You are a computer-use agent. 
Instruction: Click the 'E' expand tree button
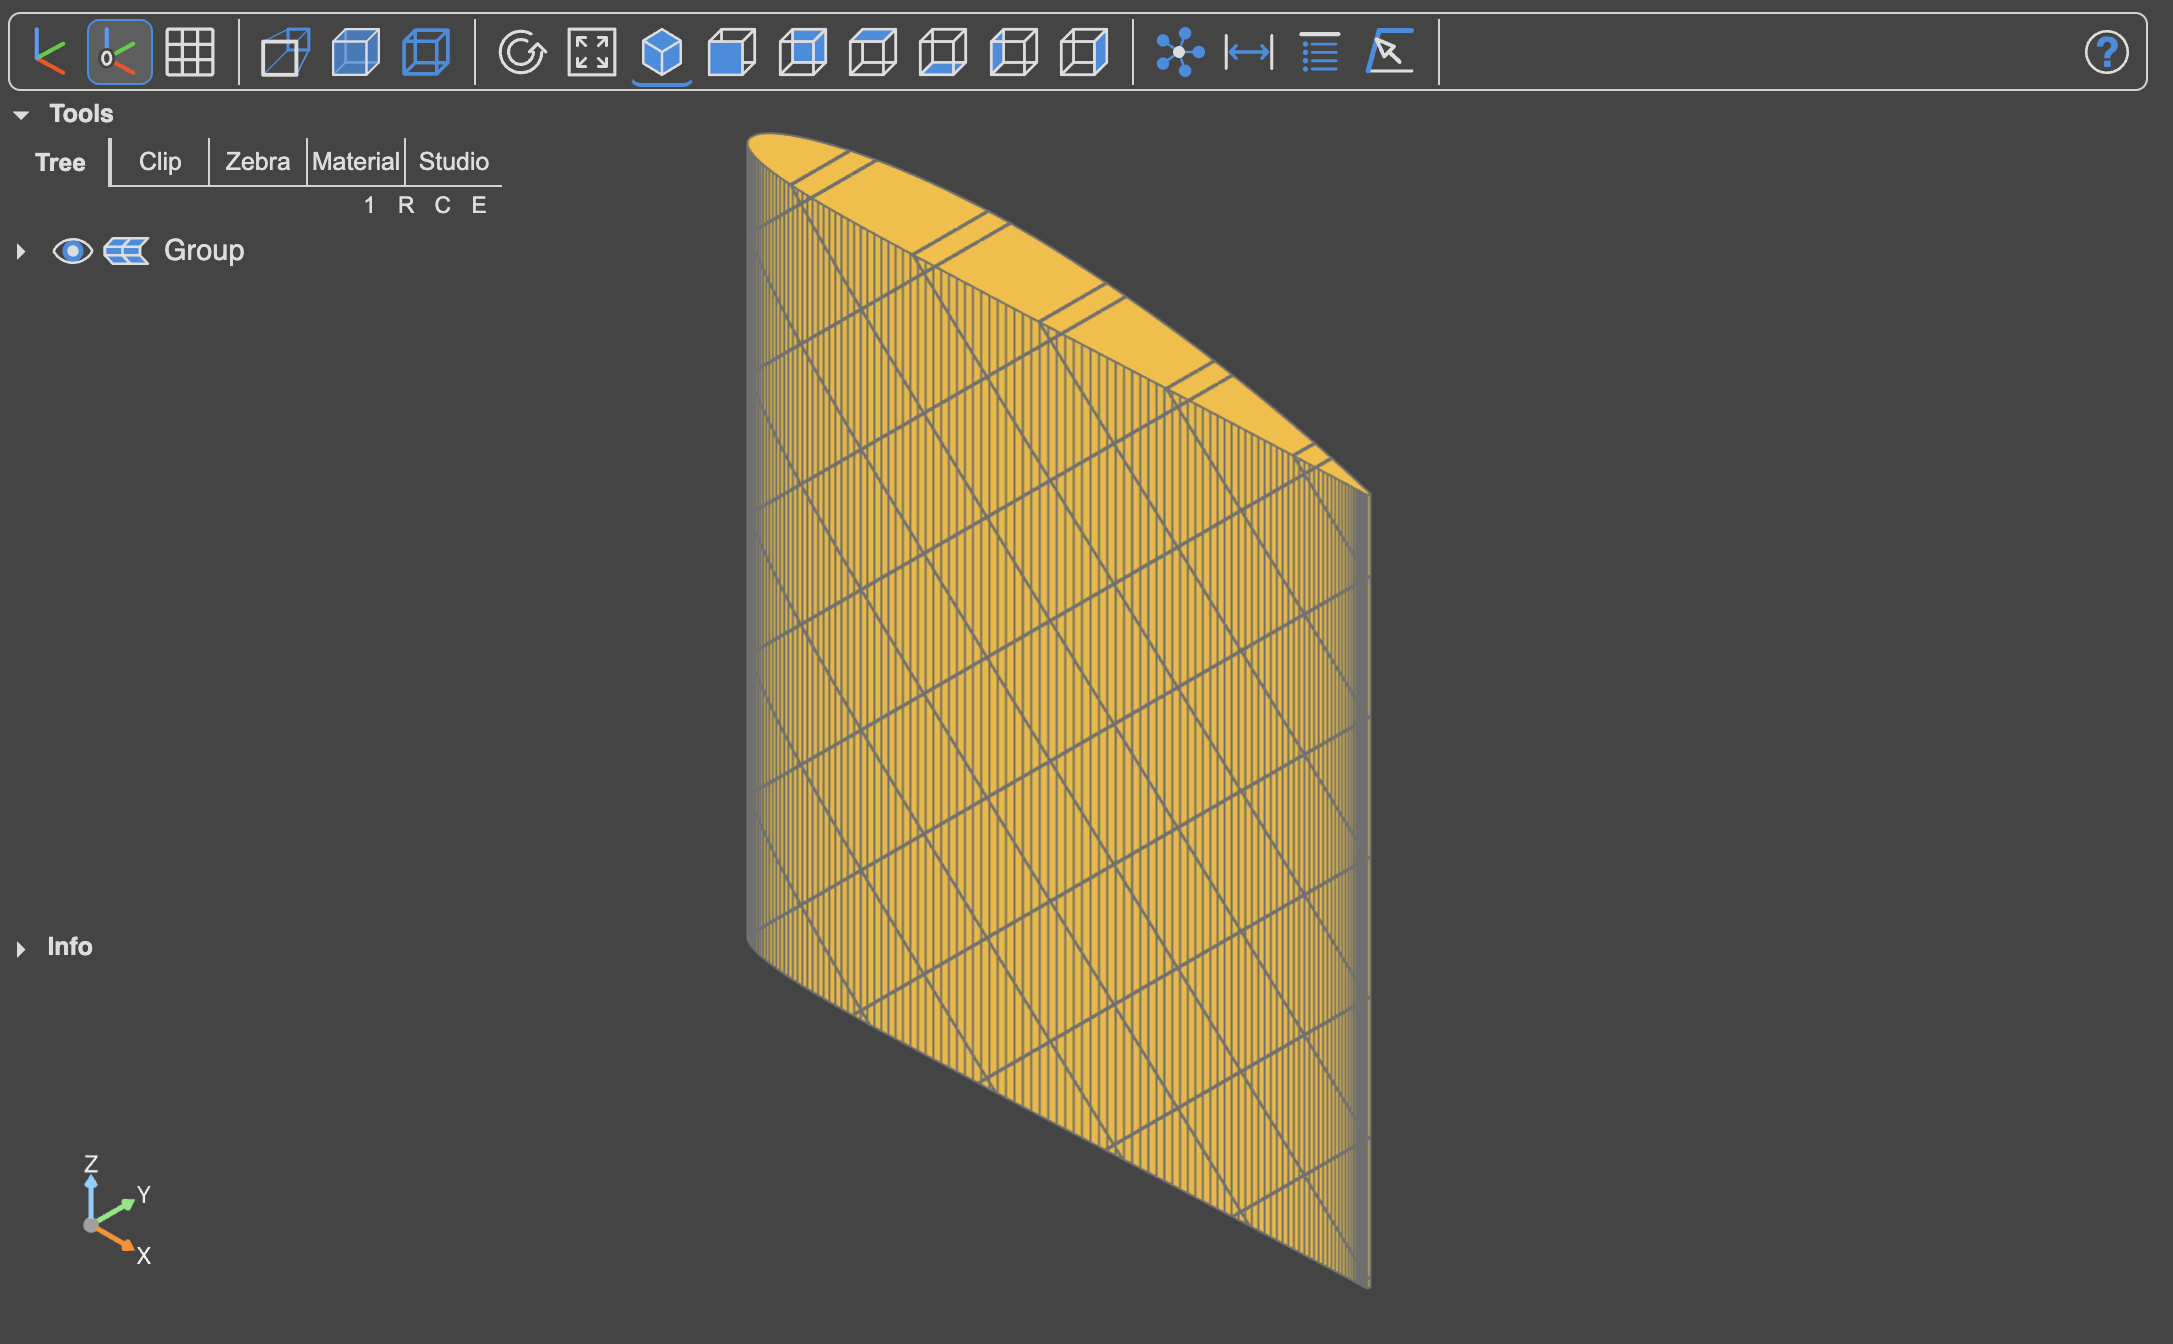(479, 205)
